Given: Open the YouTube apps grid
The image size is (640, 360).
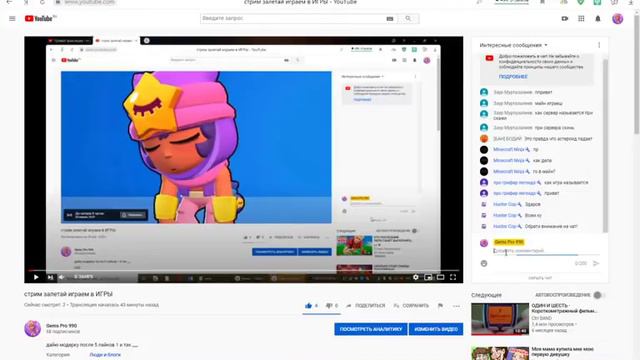Looking at the screenshot, I should point(581,19).
